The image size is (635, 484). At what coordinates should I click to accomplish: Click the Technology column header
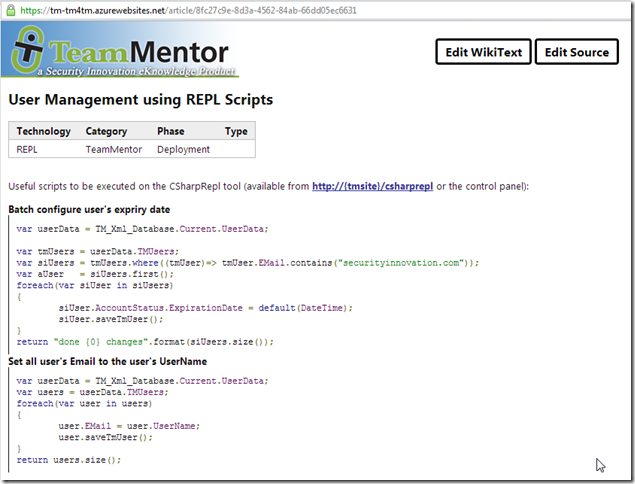coord(43,131)
